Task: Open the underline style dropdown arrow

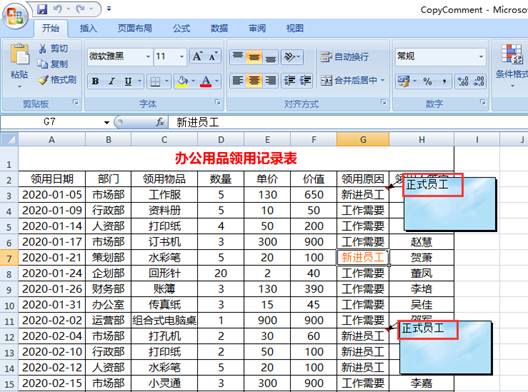Action: [140, 81]
